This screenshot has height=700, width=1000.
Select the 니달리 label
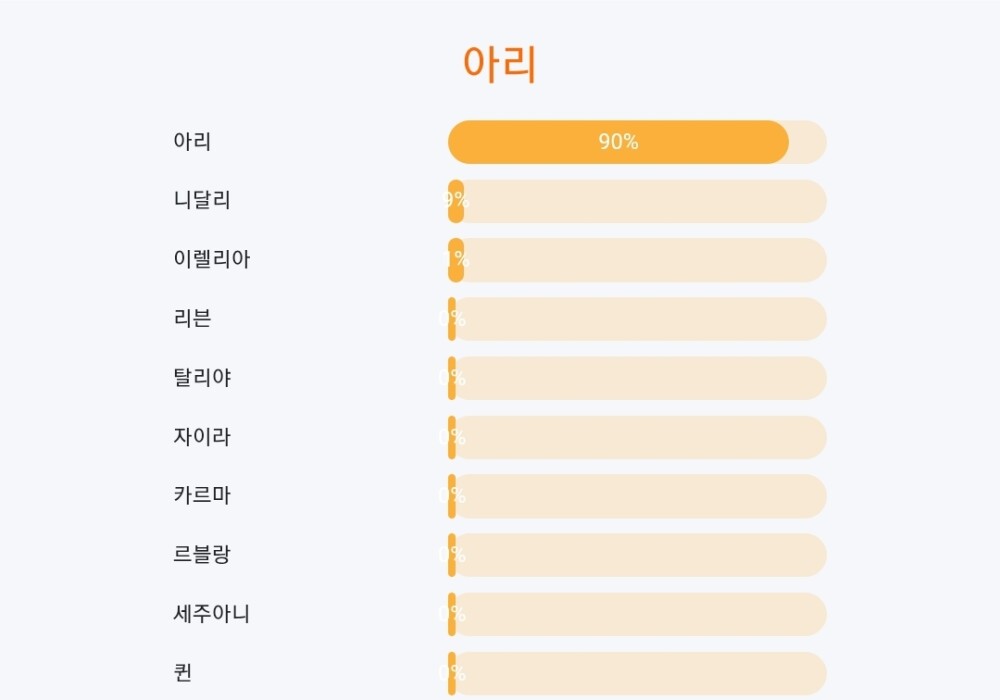coord(202,200)
